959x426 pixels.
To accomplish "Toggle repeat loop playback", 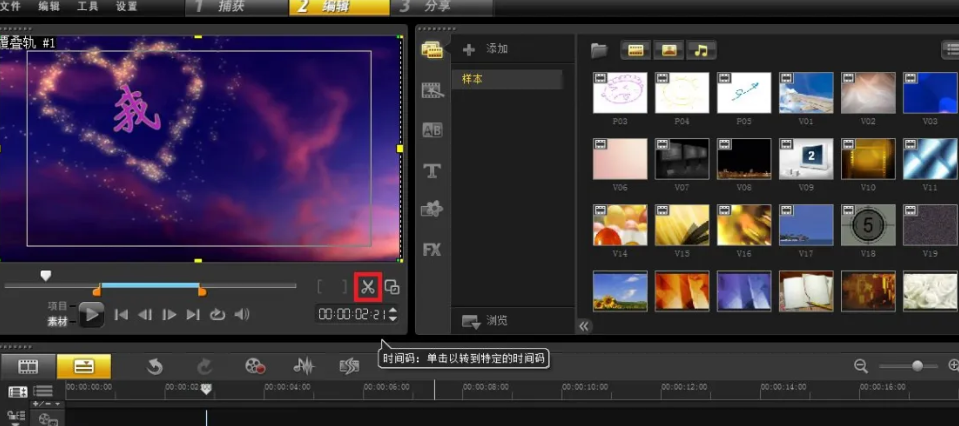I will [217, 315].
